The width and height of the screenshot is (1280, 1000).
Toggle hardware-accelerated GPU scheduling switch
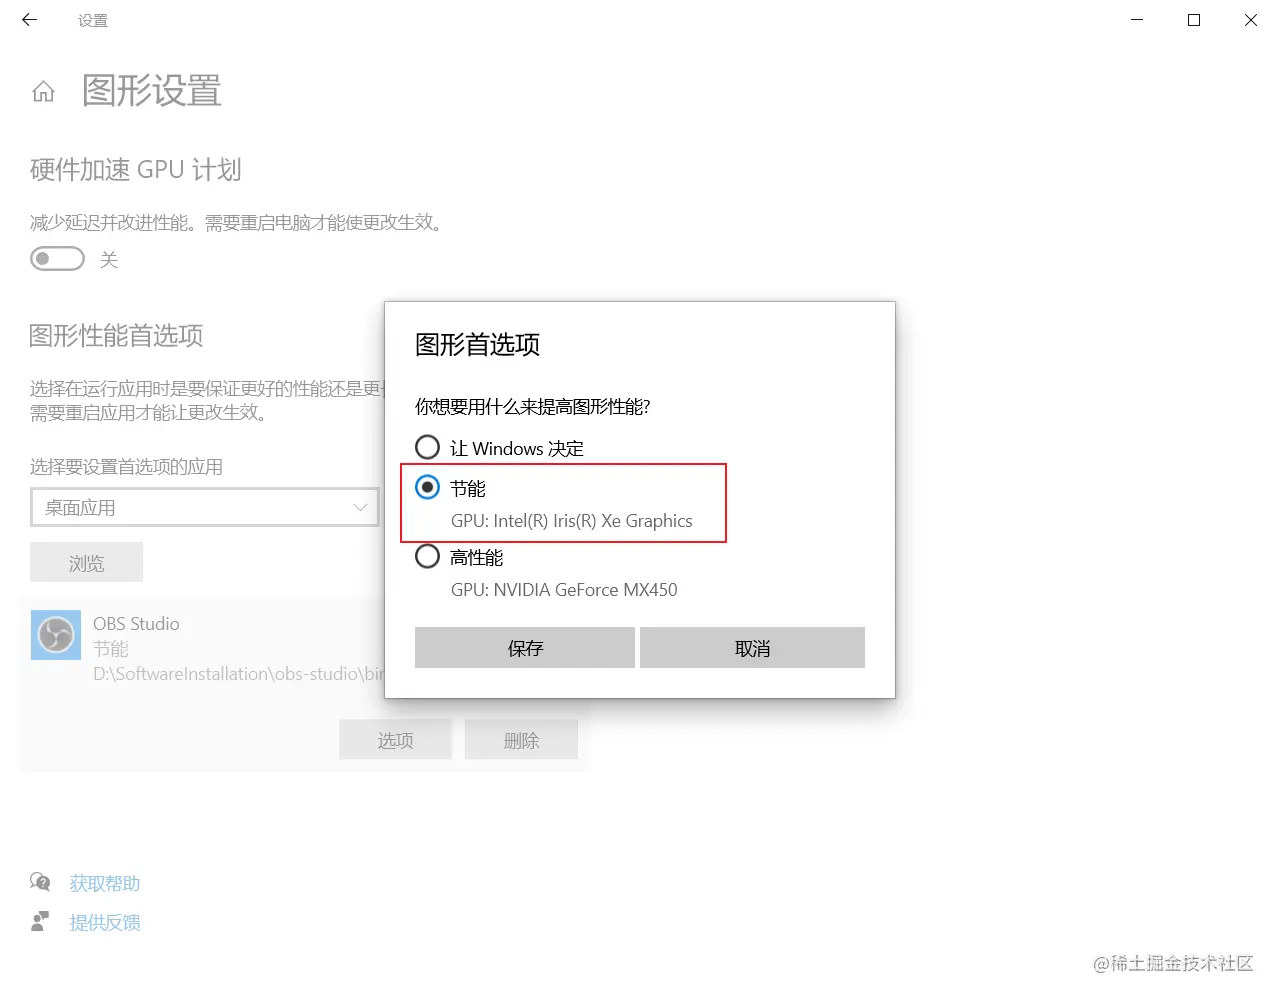point(57,259)
